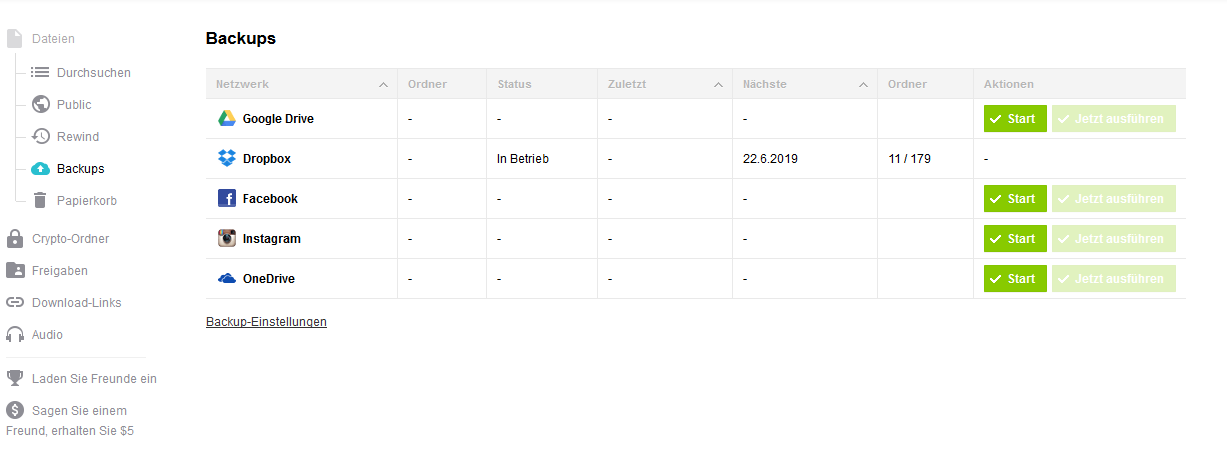Click the Papierkorb trash icon
The height and width of the screenshot is (460, 1227).
40,201
